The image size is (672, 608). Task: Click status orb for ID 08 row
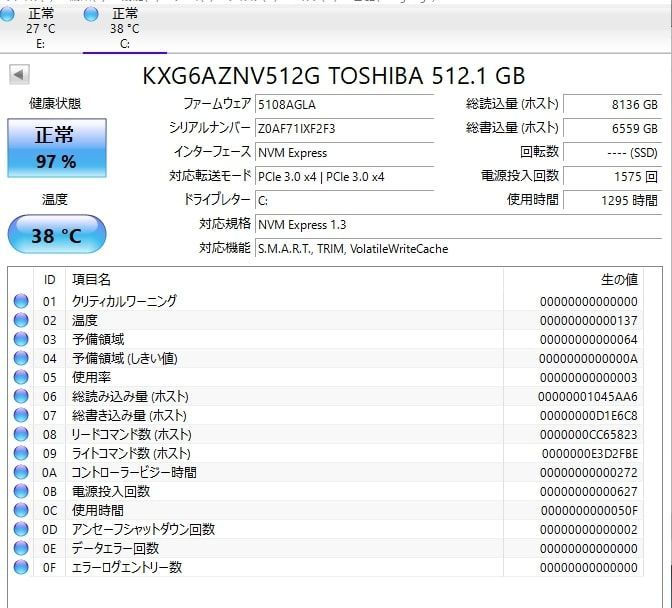pos(21,434)
